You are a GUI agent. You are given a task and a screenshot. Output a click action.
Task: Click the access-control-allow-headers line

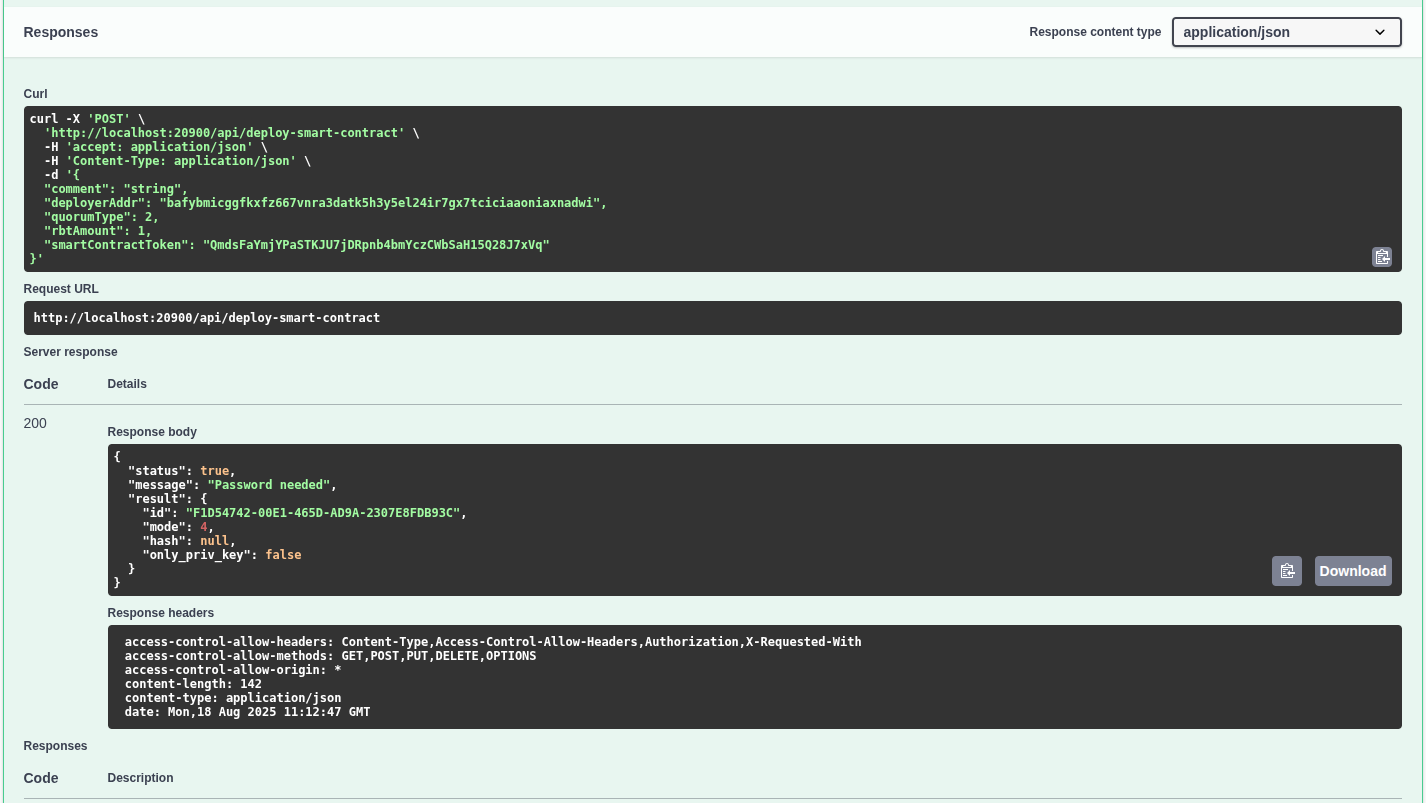493,642
